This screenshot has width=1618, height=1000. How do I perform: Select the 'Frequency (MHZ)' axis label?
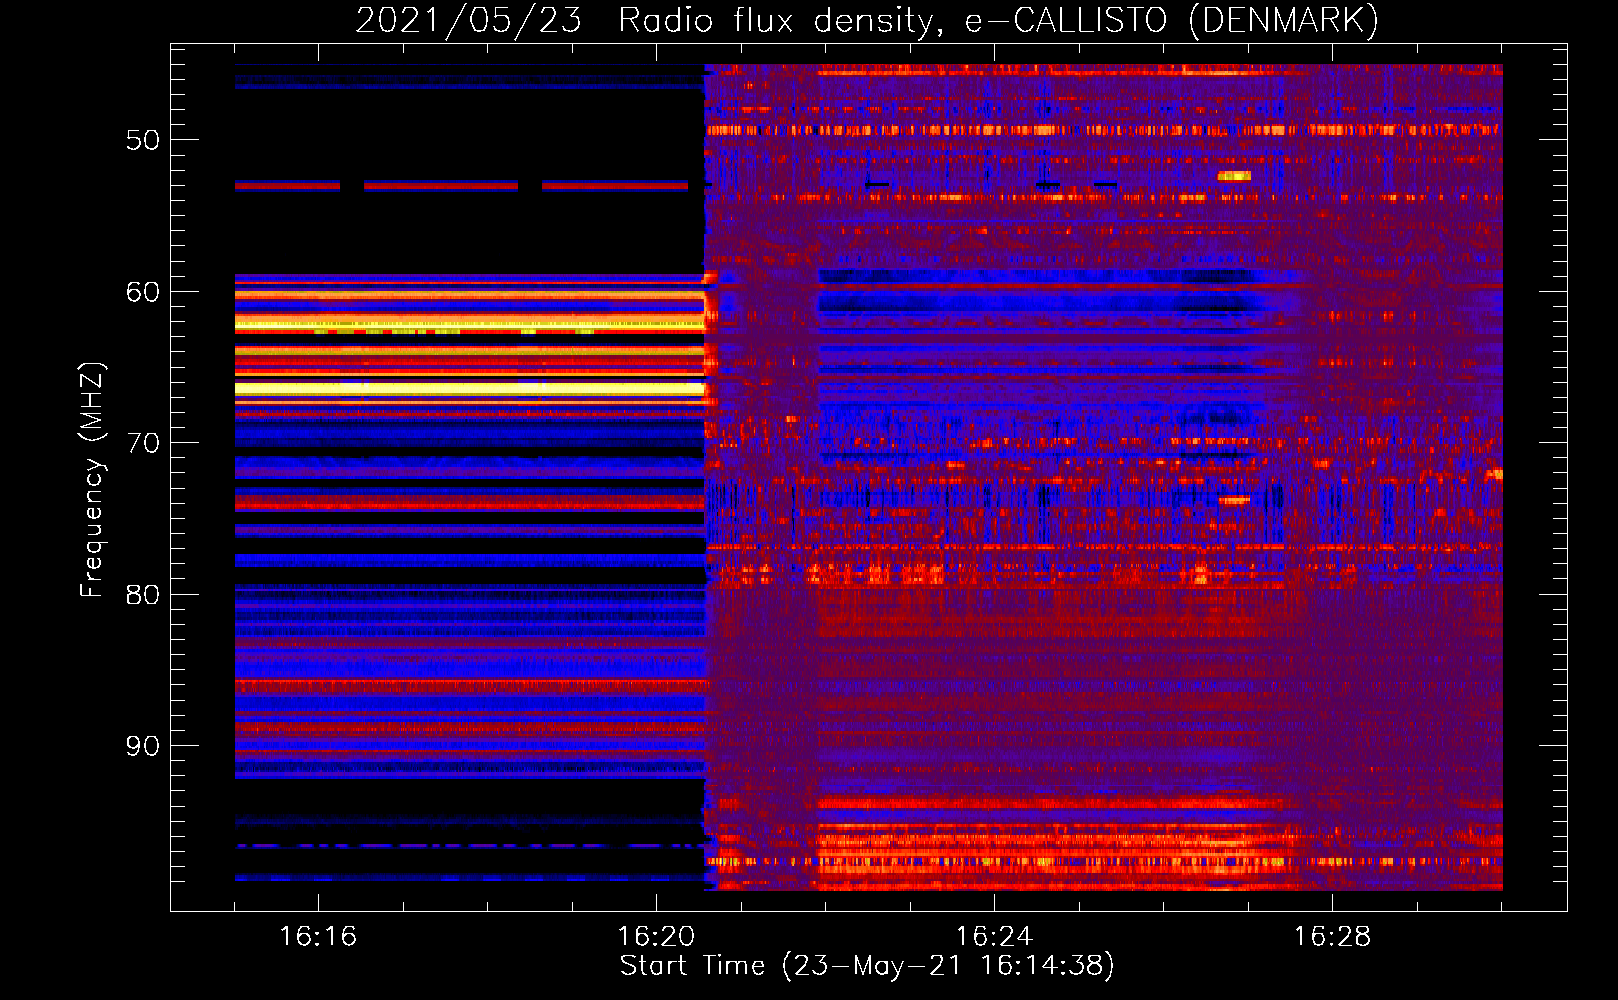[92, 480]
